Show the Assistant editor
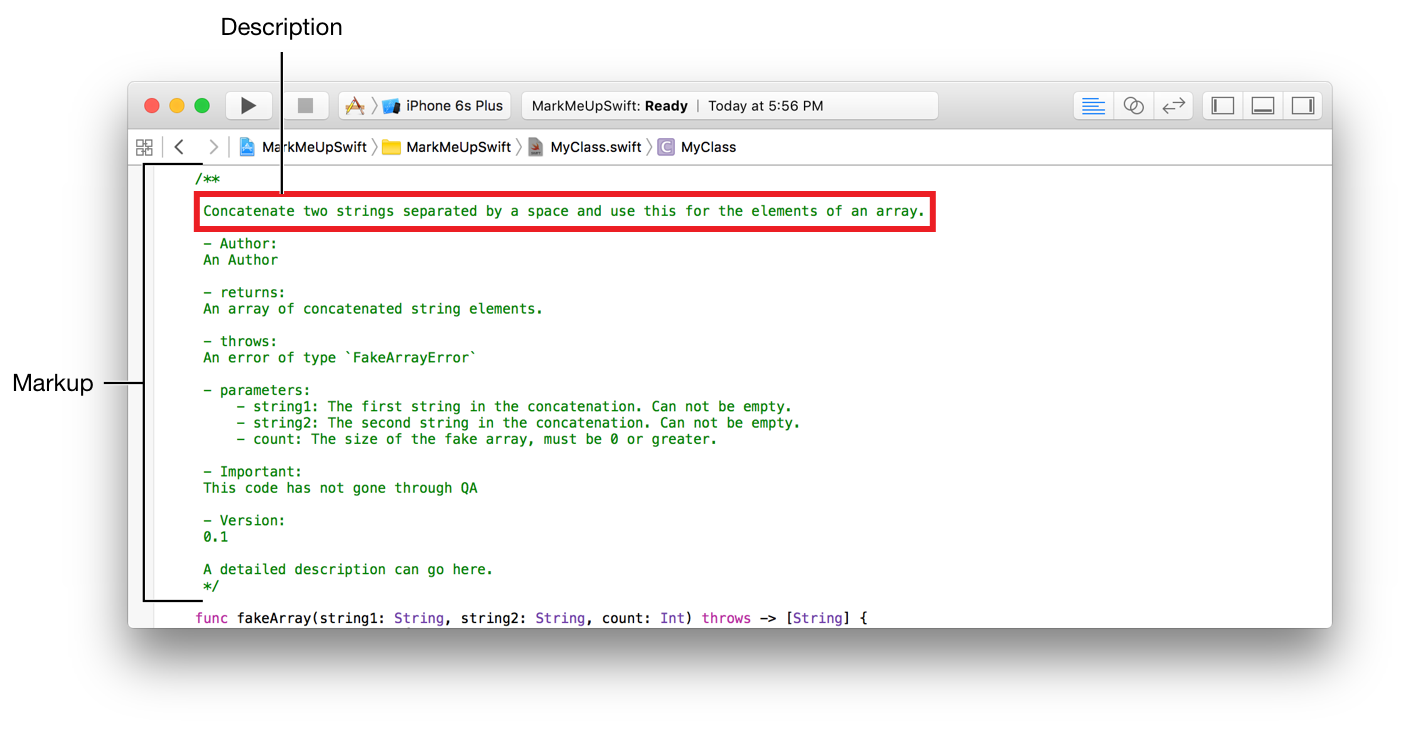 (1133, 106)
